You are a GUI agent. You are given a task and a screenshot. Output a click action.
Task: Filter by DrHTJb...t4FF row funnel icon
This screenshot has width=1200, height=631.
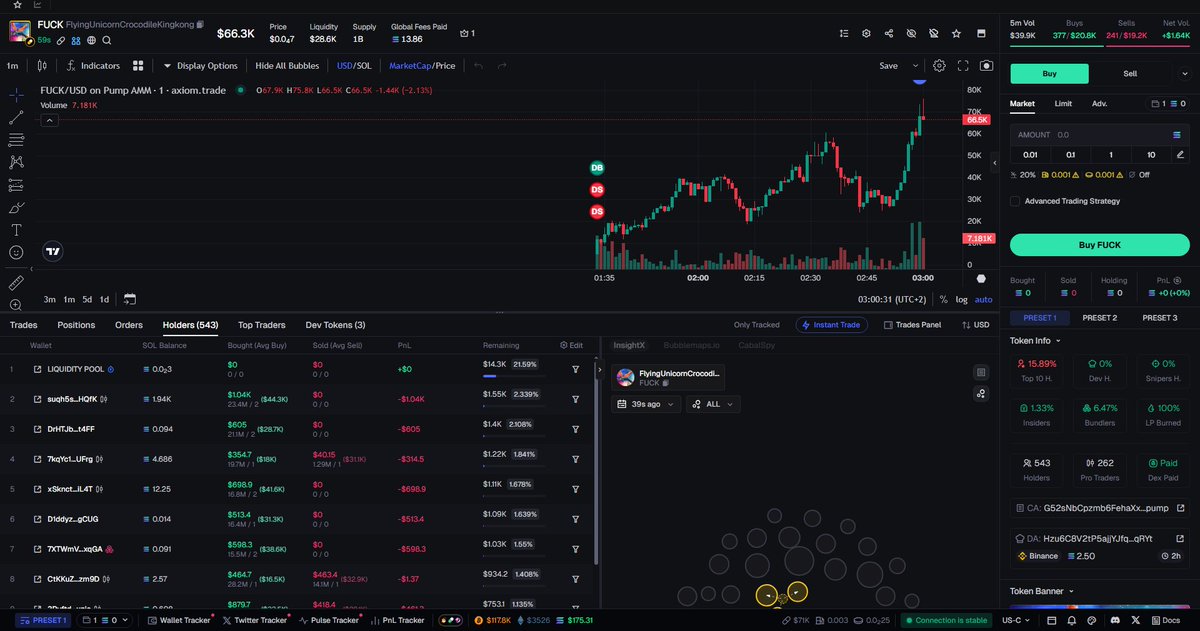576,429
